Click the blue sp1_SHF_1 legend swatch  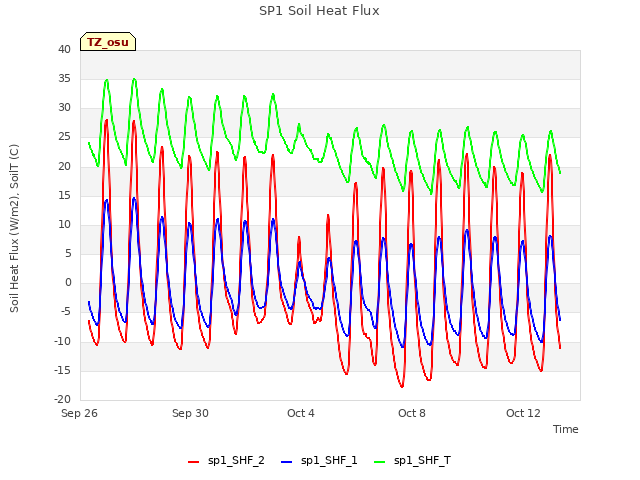(287, 462)
